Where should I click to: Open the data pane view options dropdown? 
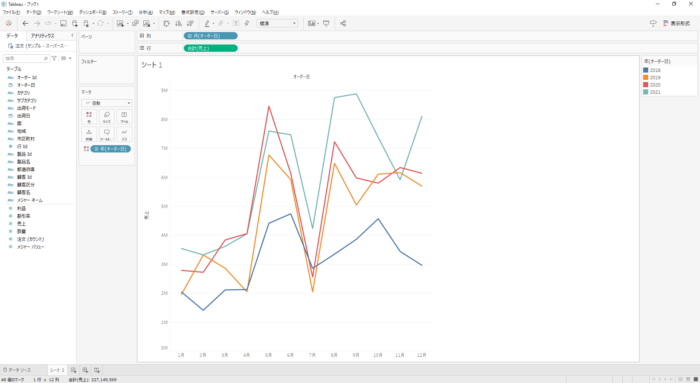(x=66, y=58)
